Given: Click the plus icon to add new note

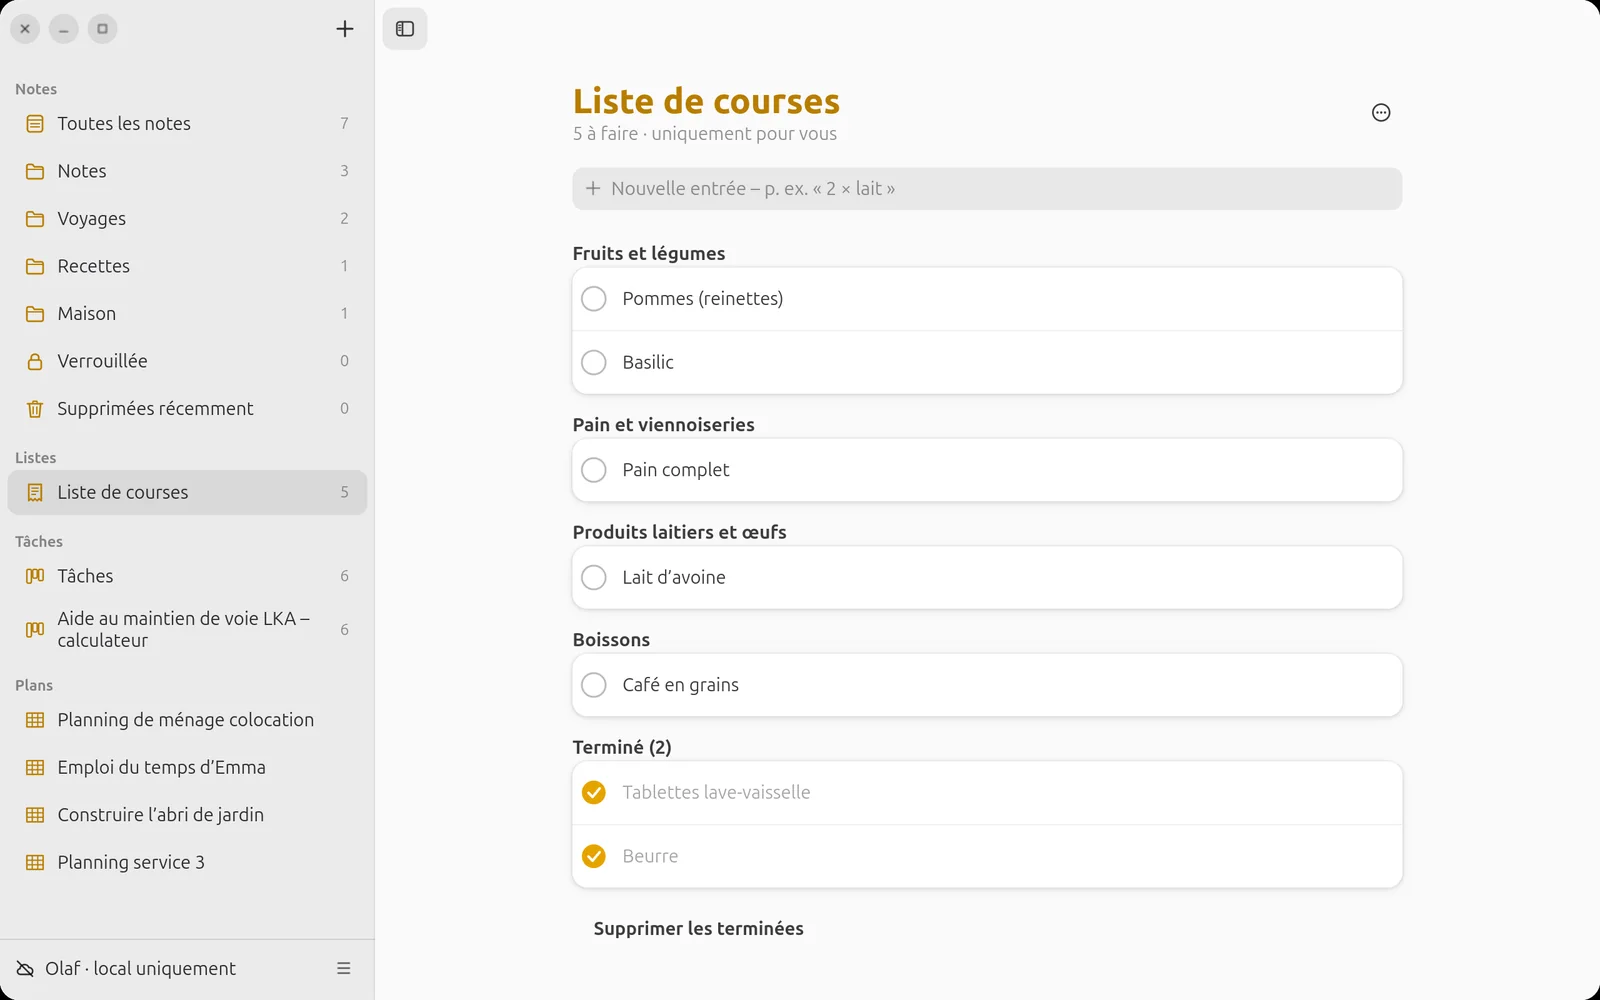Looking at the screenshot, I should pyautogui.click(x=345, y=29).
